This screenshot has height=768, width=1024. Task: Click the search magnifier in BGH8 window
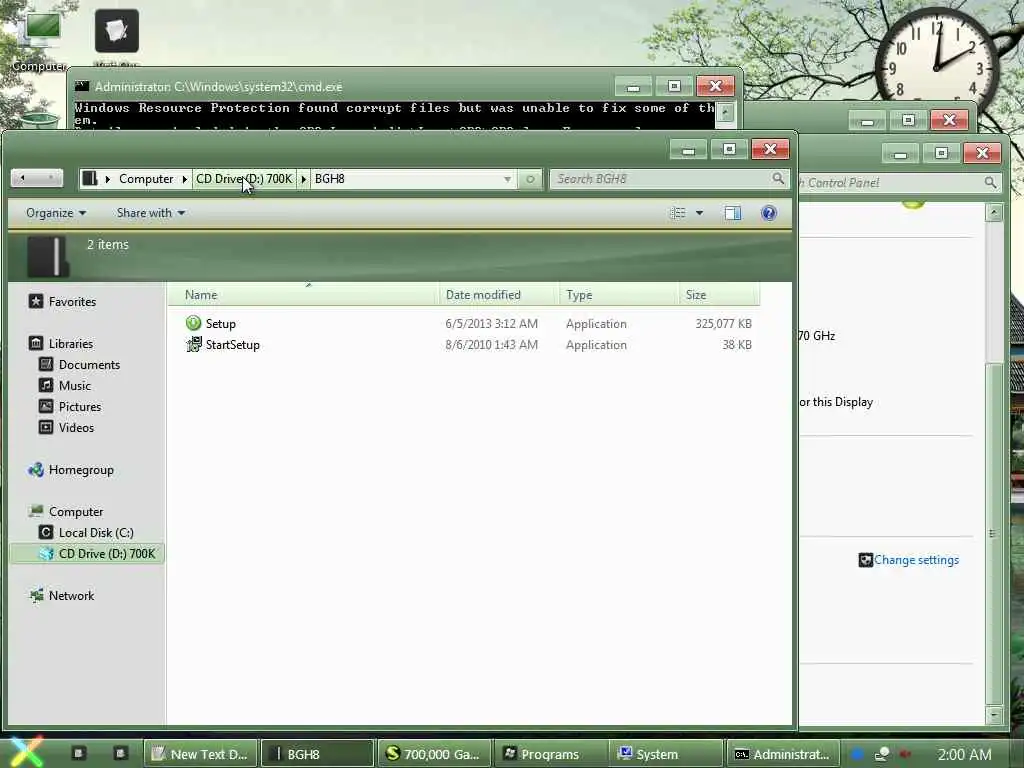click(778, 178)
